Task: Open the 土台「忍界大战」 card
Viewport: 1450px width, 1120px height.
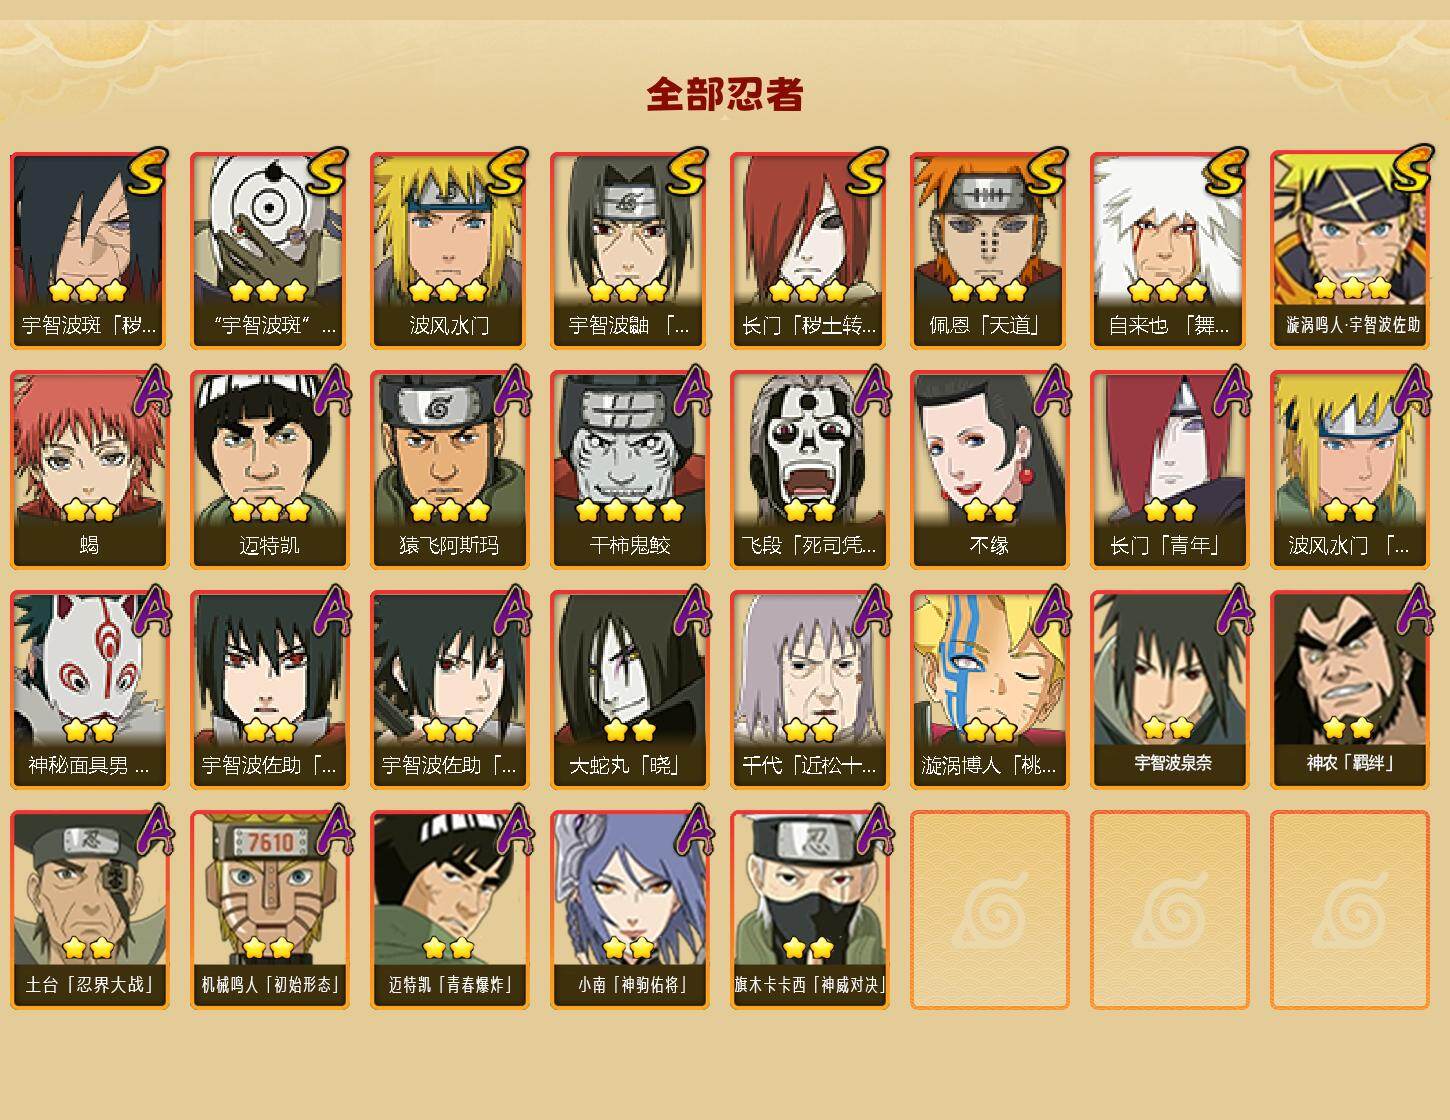Action: coord(89,910)
